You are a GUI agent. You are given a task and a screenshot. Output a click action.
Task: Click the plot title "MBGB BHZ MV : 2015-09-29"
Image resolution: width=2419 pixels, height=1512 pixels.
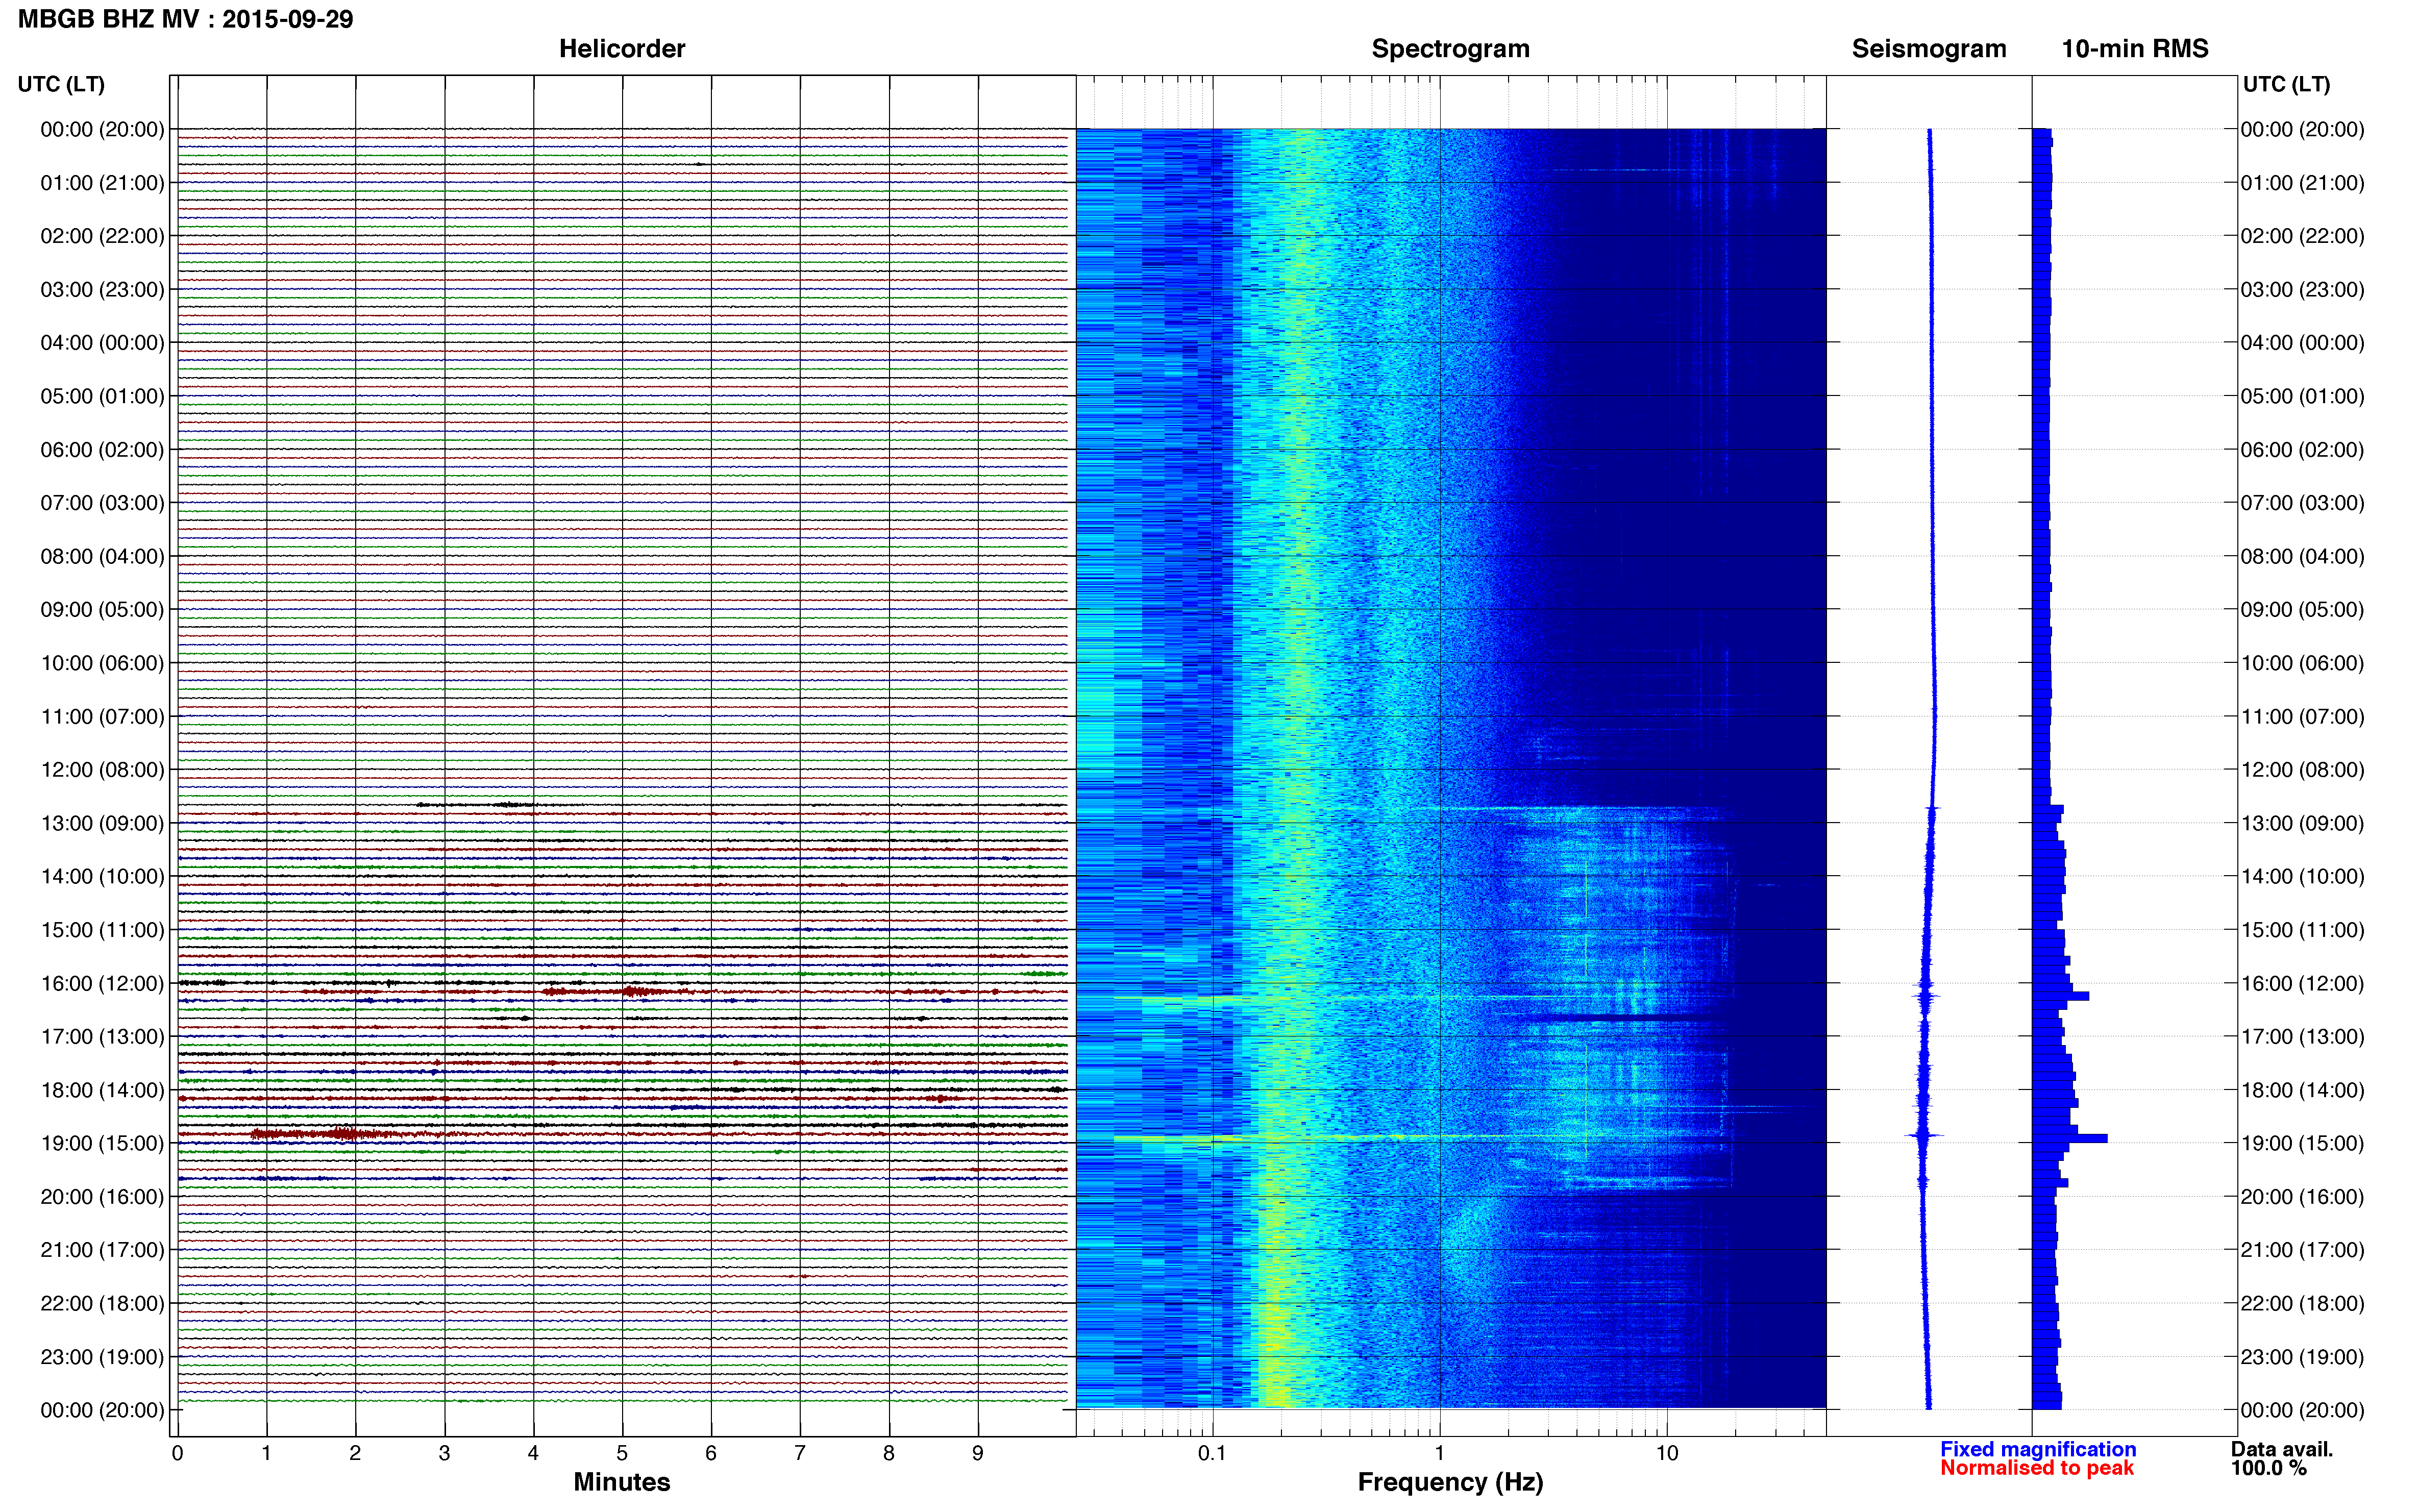(186, 19)
